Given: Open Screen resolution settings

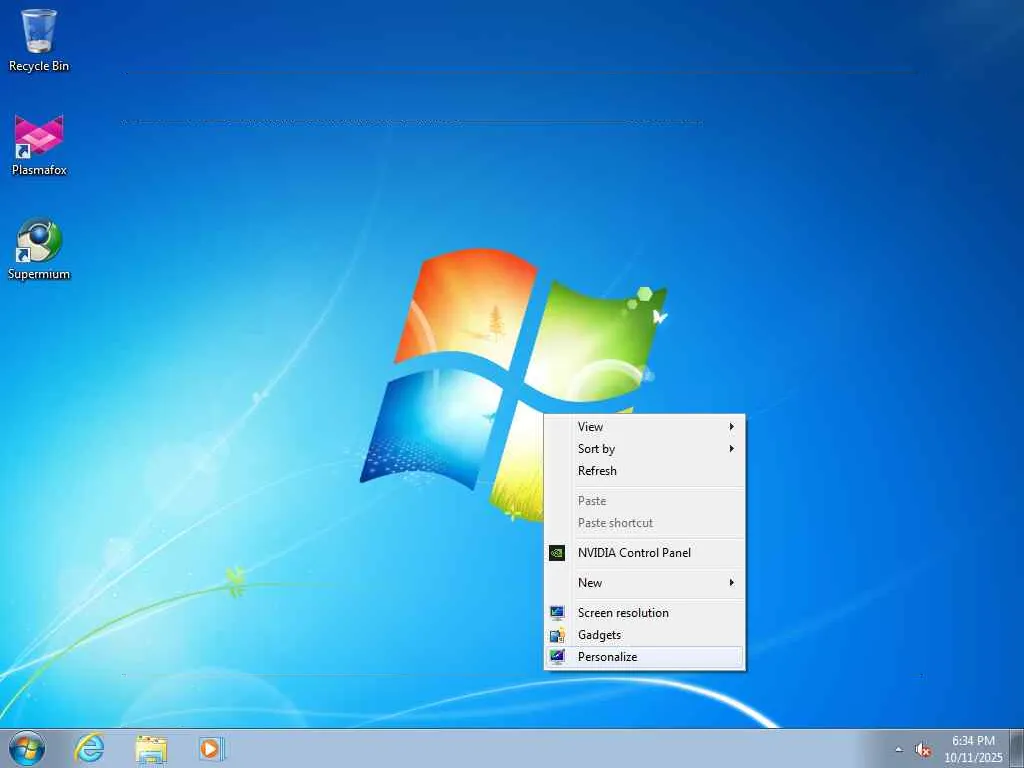Looking at the screenshot, I should pos(645,613).
